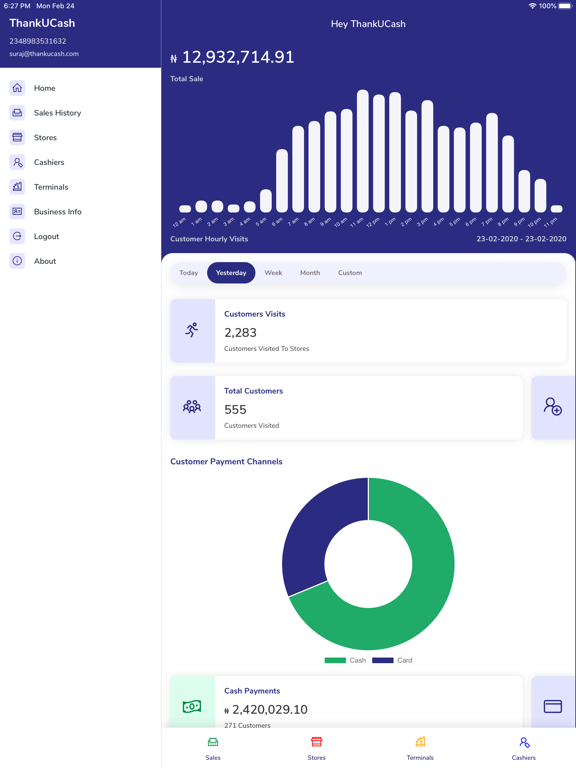Click the Home icon in sidebar
Viewport: 576px width, 768px height.
coord(17,88)
